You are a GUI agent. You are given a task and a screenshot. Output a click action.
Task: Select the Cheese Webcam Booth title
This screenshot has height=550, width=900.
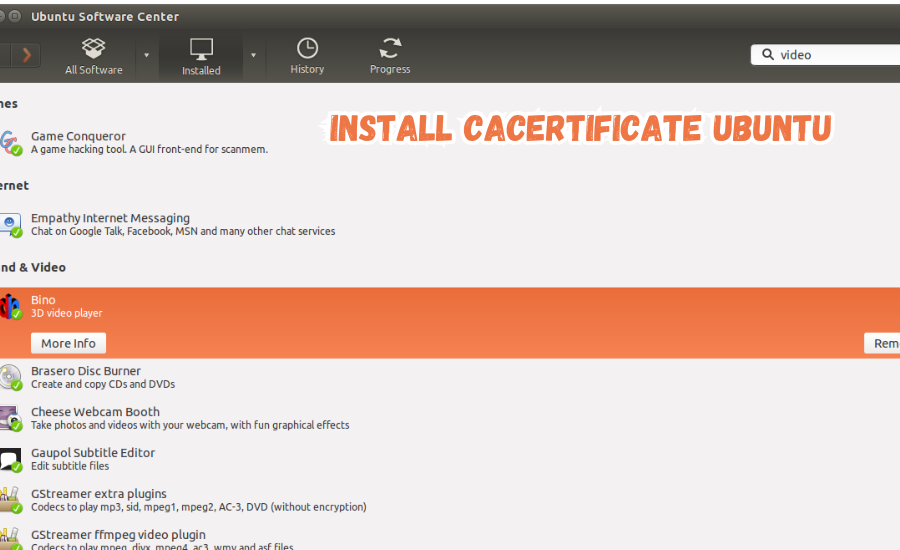point(95,412)
